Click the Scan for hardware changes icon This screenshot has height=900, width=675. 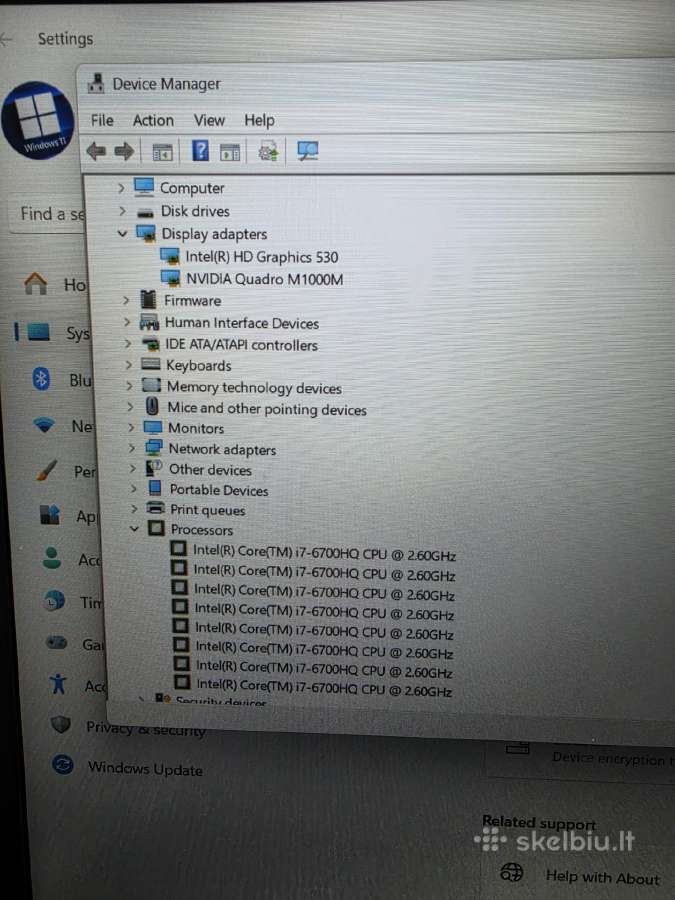(308, 151)
